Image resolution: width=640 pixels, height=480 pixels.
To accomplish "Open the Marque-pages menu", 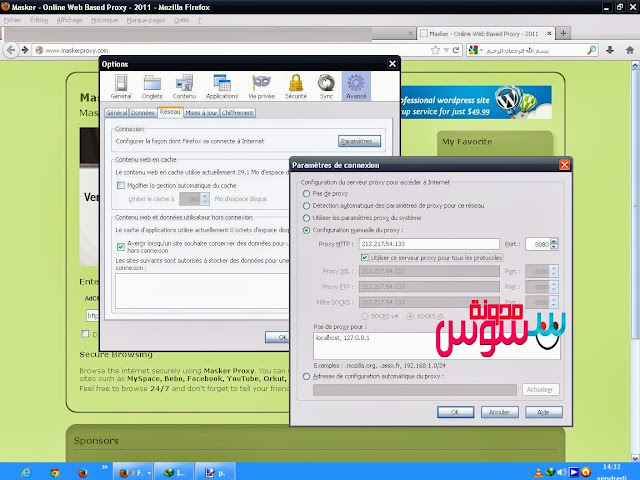I will (x=146, y=20).
